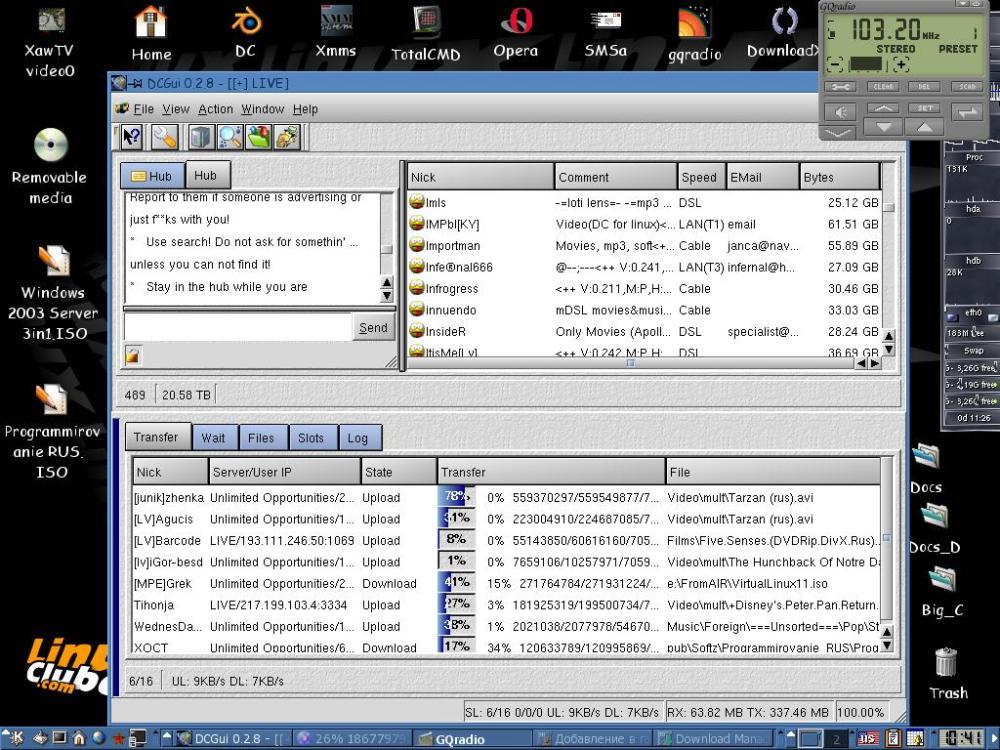Open the hub list server toolbar icon
This screenshot has width=1000, height=750.
pyautogui.click(x=201, y=137)
